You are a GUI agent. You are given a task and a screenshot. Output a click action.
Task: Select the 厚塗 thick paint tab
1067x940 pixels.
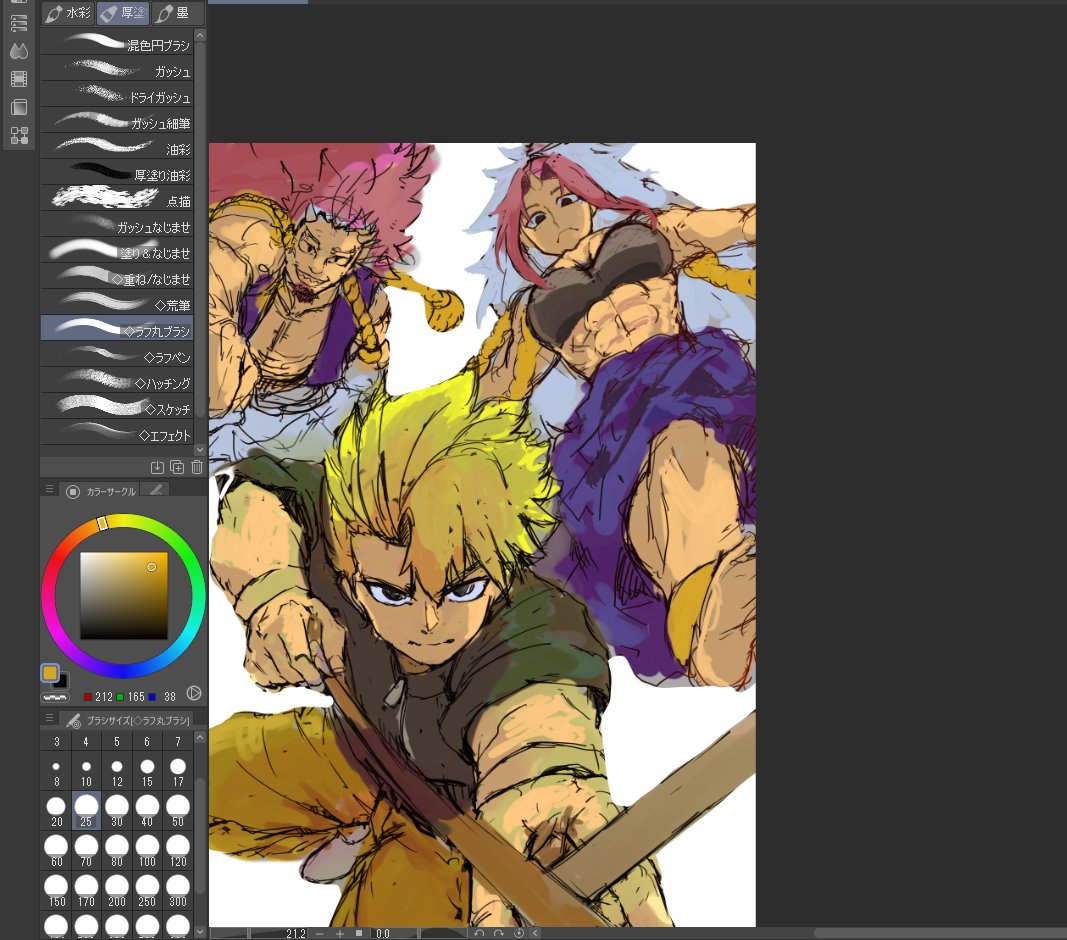click(x=123, y=13)
